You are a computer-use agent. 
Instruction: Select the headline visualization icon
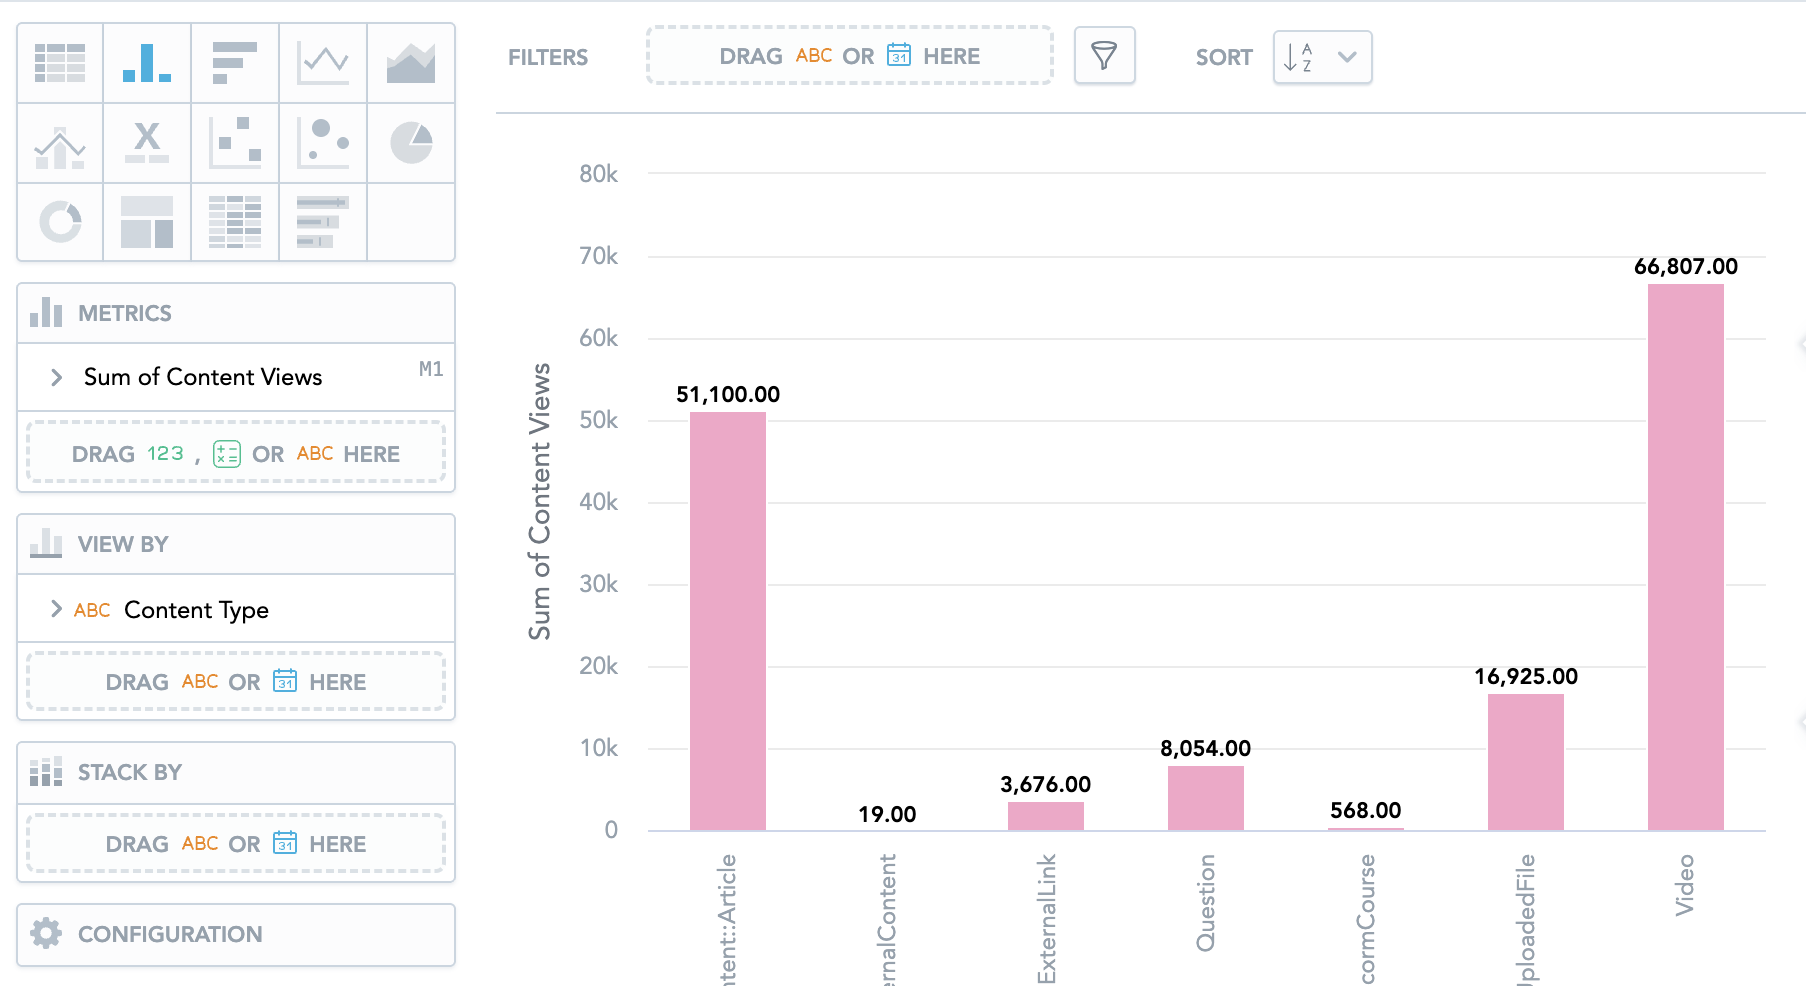[147, 144]
